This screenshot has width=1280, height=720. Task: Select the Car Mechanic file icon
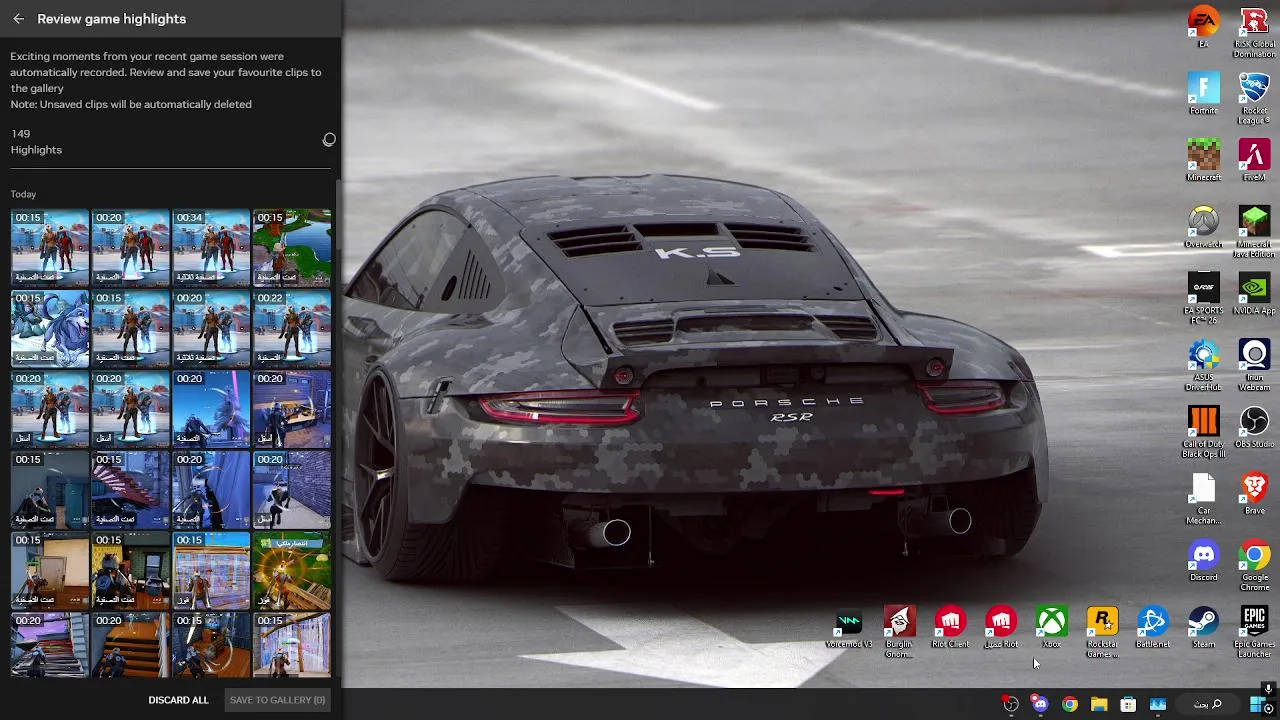tap(1204, 498)
